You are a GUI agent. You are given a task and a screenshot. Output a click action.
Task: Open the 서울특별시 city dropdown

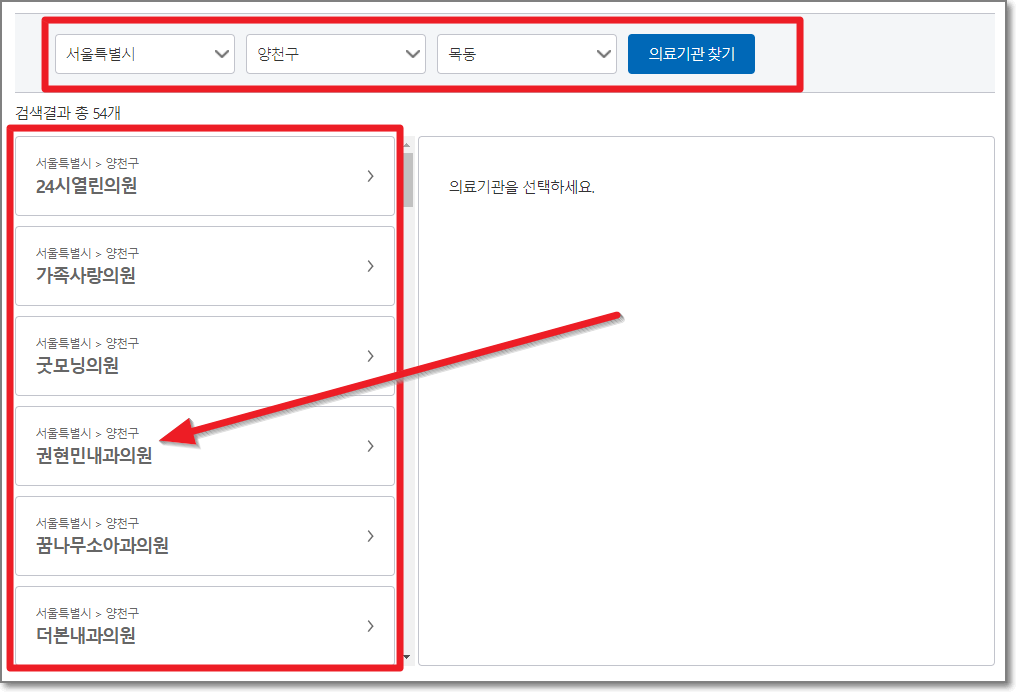[144, 54]
